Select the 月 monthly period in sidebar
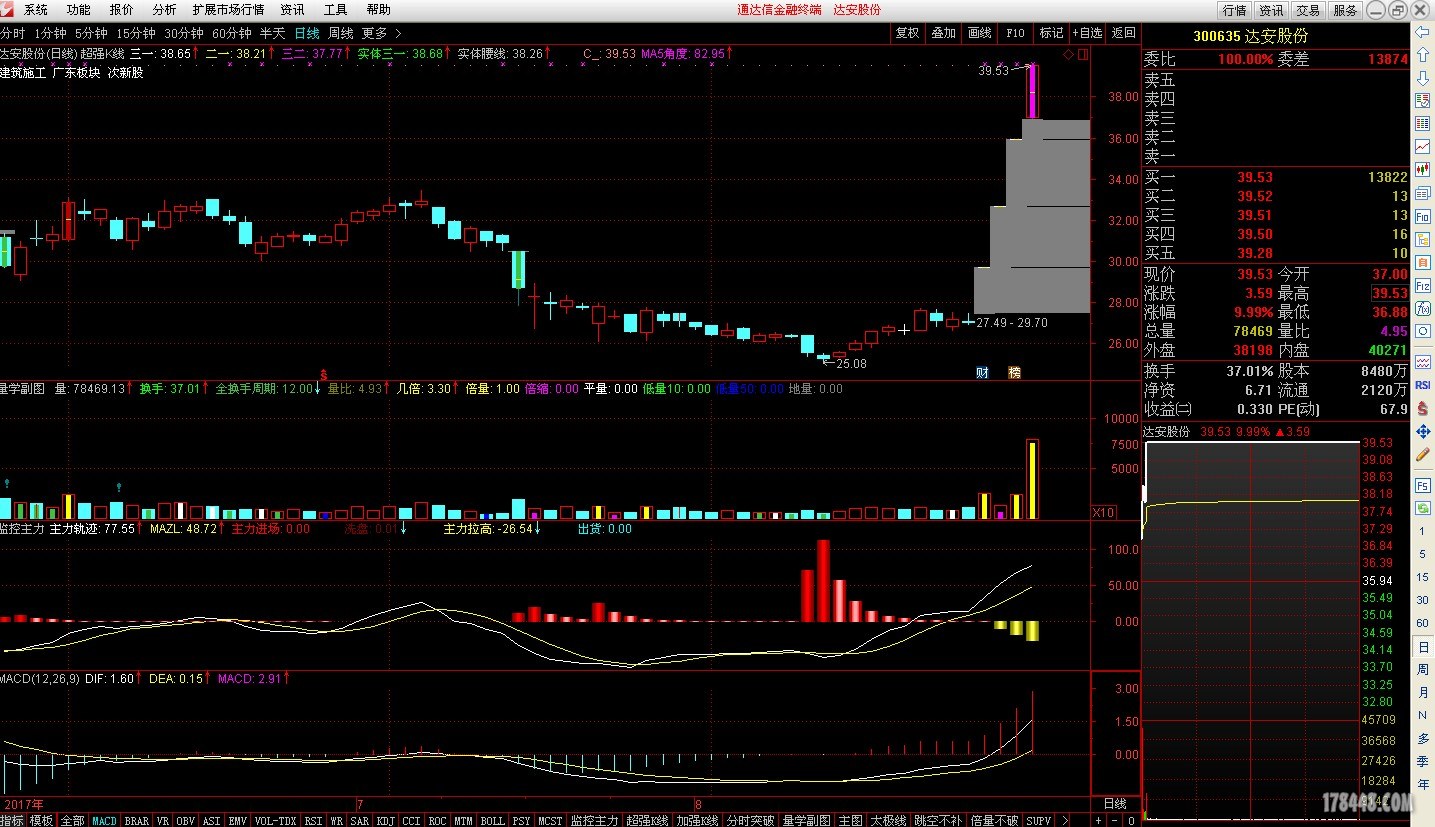Image resolution: width=1435 pixels, height=827 pixels. 1422,691
